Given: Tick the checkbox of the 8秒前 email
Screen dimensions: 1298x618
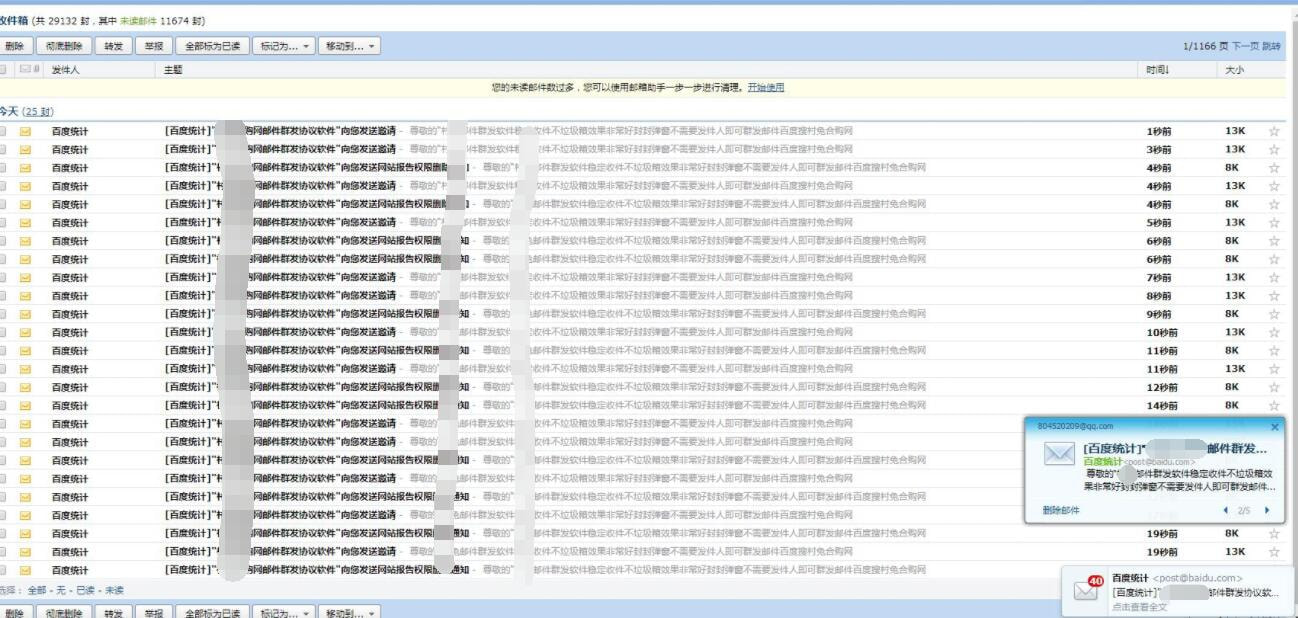Looking at the screenshot, I should (x=3, y=296).
